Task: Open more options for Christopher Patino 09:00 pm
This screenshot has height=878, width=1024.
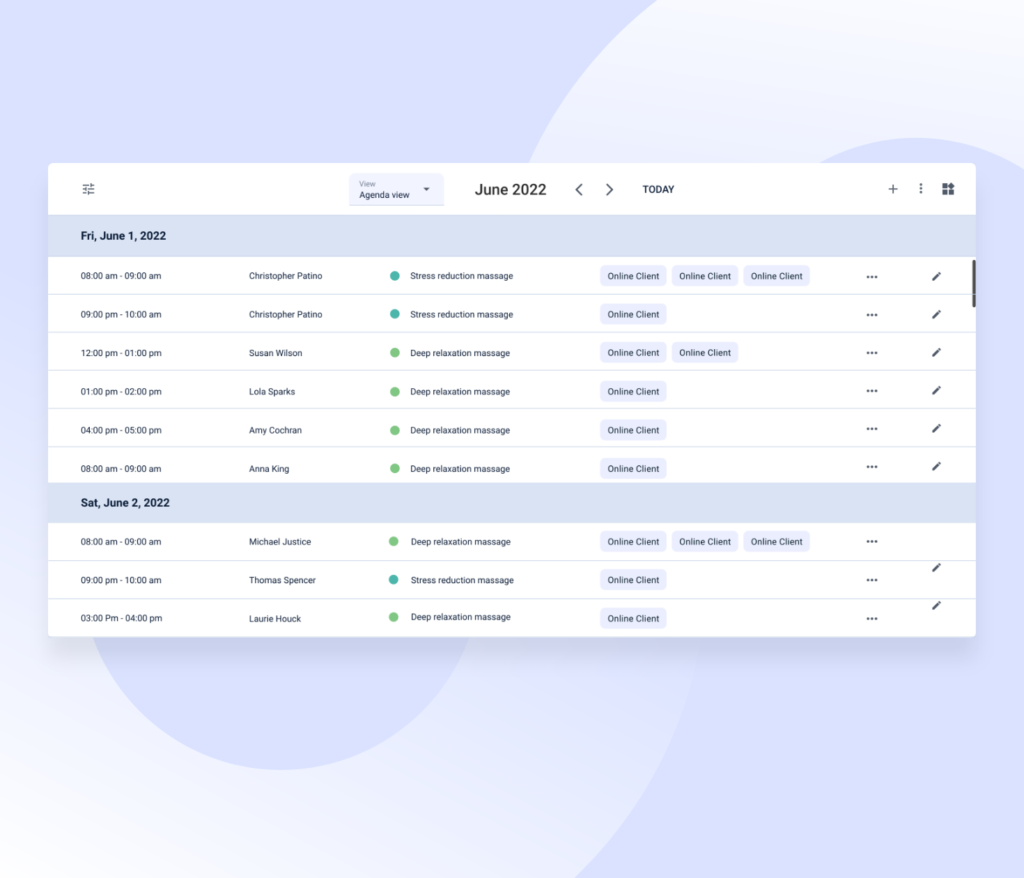Action: click(872, 315)
